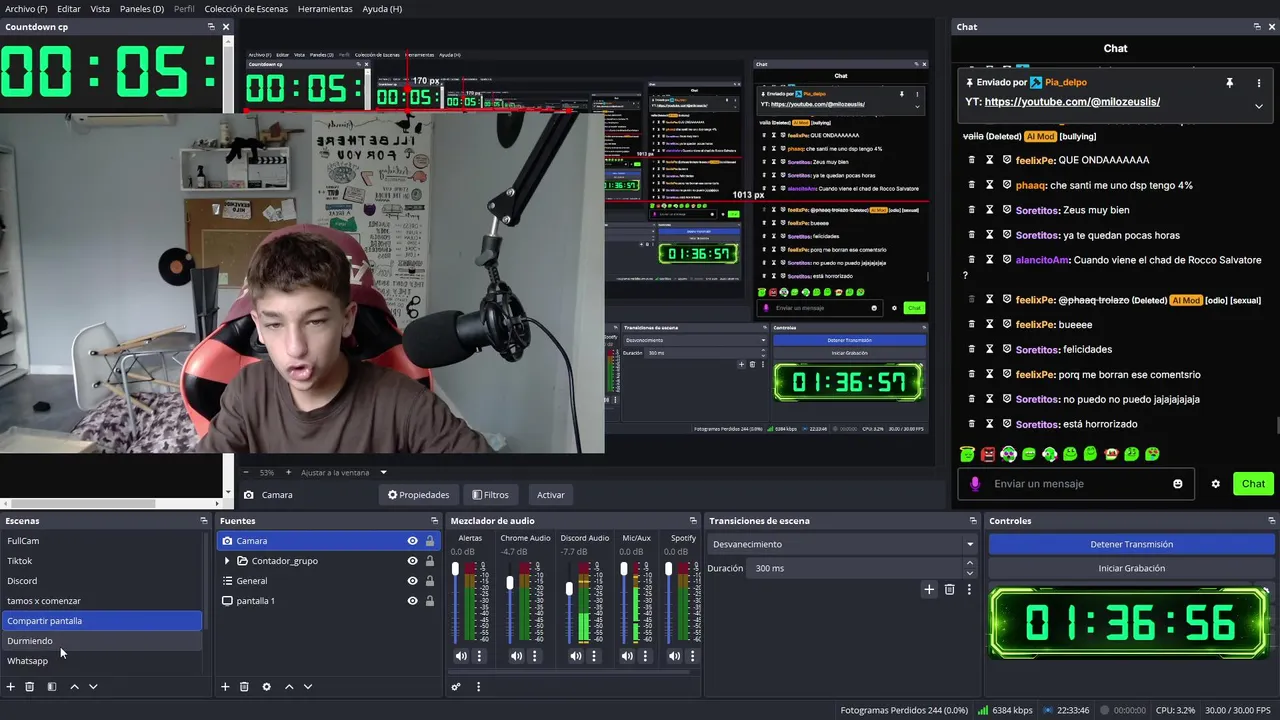
Task: Delete the selected scene via trash icon
Action: [x=30, y=687]
